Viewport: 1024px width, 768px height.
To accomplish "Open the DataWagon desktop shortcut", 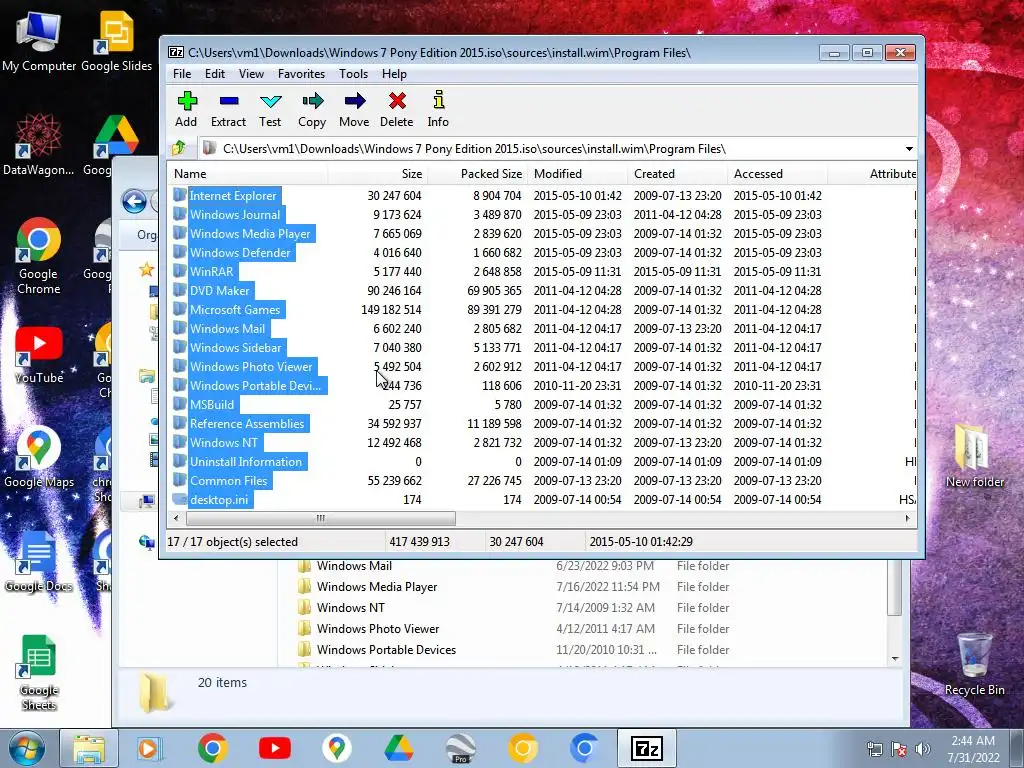I will tap(39, 145).
